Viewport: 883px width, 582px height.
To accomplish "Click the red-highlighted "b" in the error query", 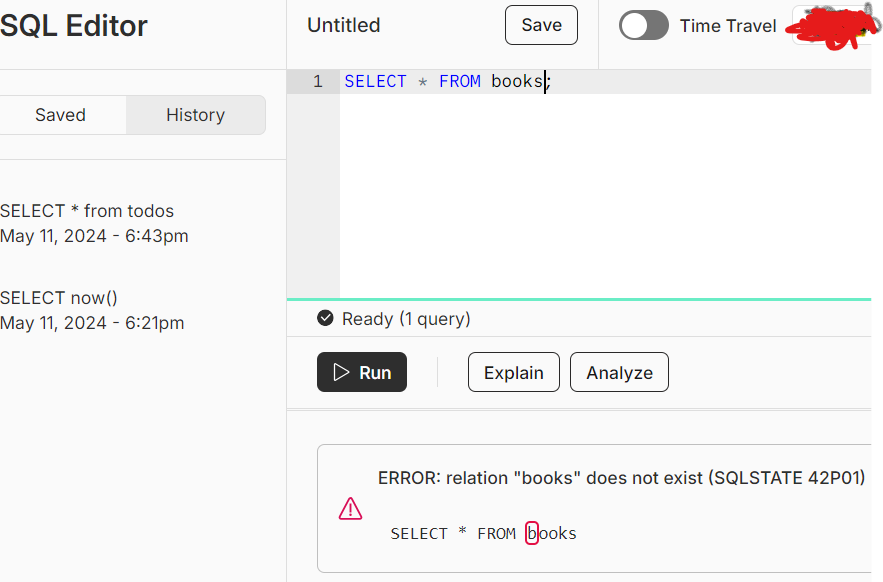I will pyautogui.click(x=532, y=534).
